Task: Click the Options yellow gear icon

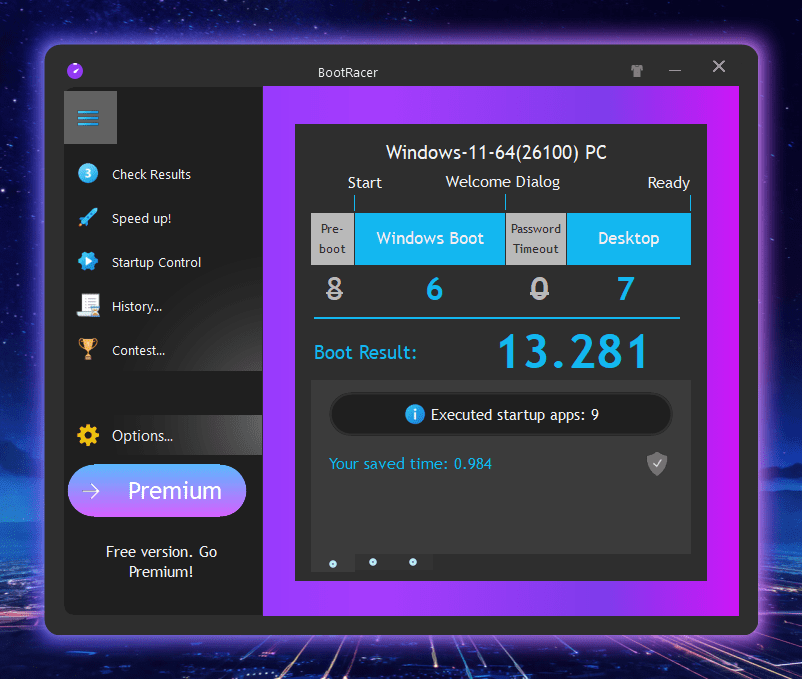Action: [x=88, y=435]
